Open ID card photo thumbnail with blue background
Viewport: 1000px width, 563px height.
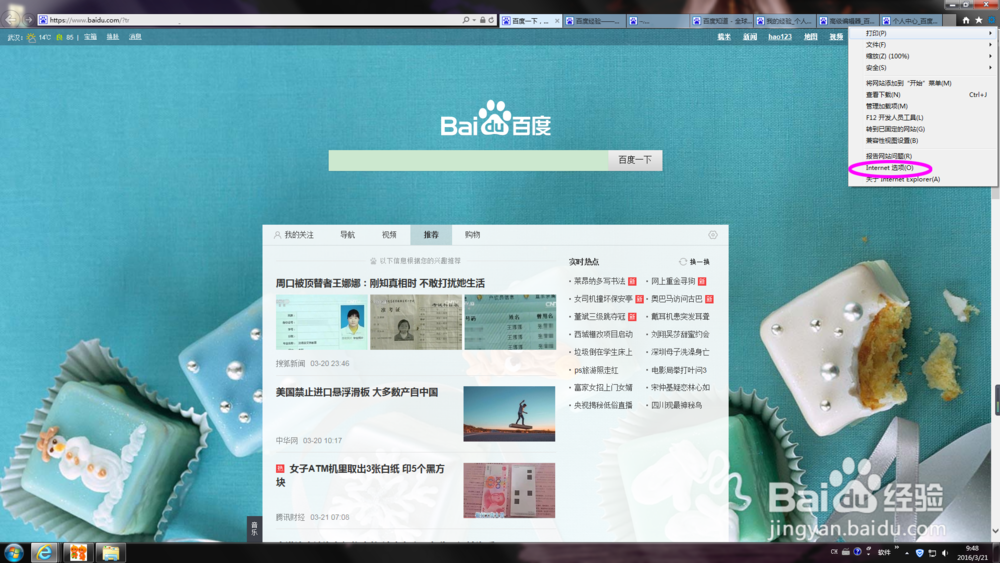click(x=321, y=322)
